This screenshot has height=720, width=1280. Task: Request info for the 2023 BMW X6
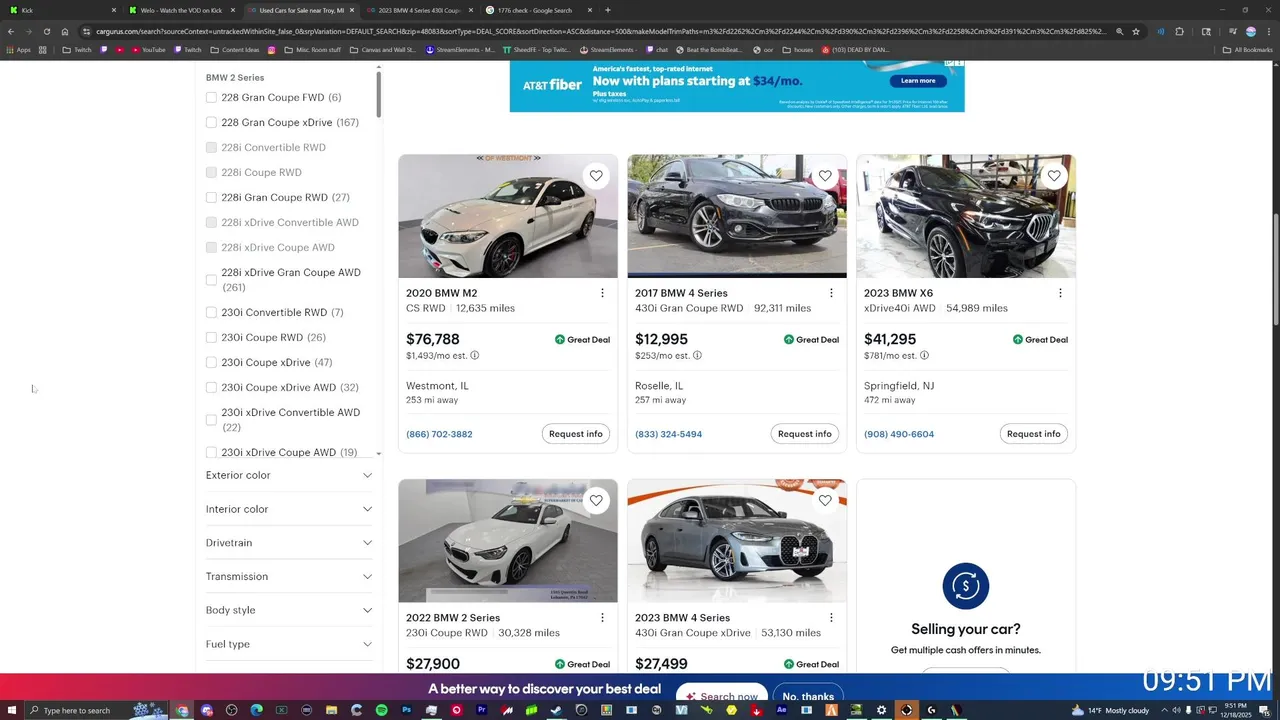tap(1034, 434)
